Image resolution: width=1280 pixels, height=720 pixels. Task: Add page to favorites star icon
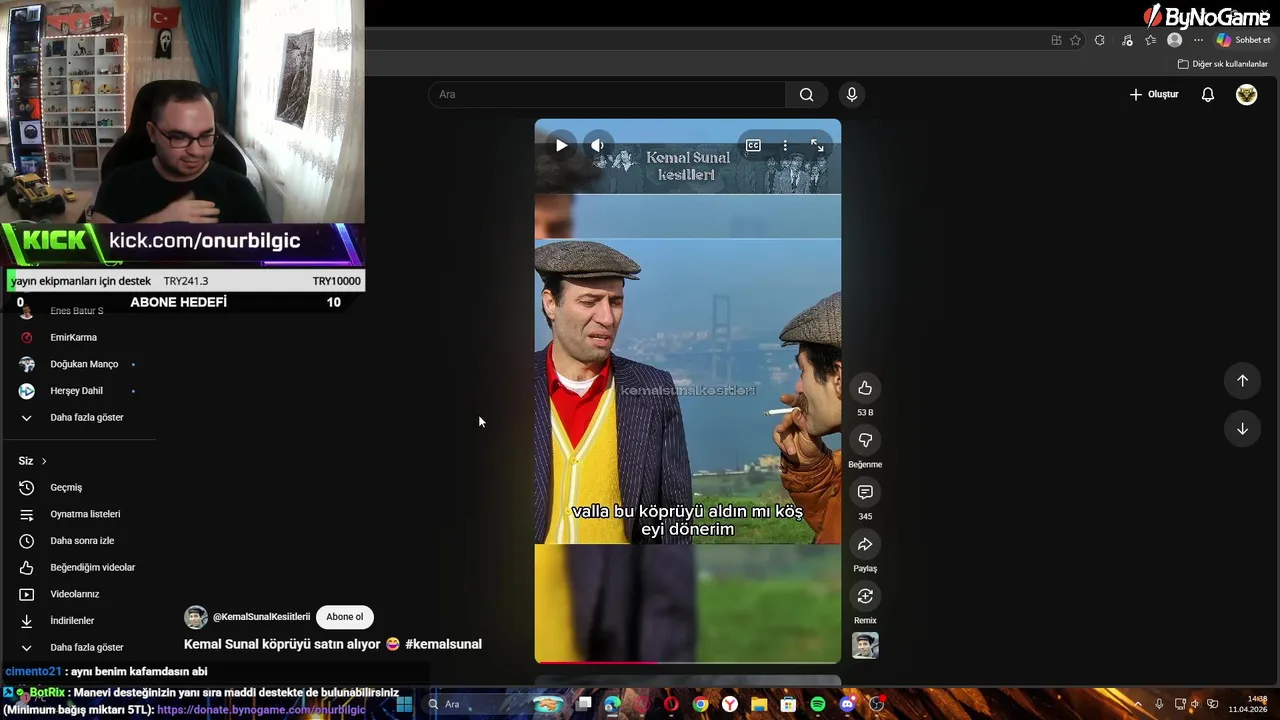[x=1075, y=40]
